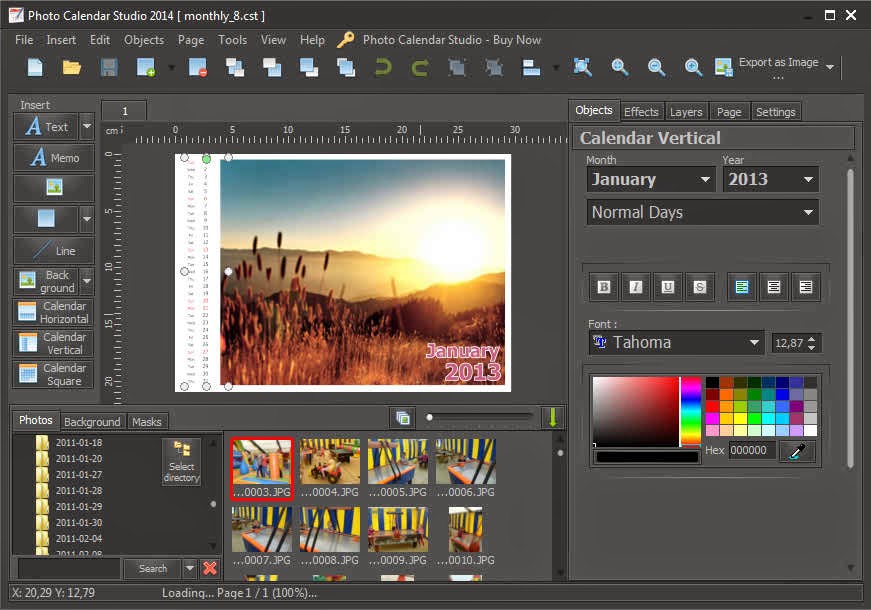This screenshot has width=871, height=610.
Task: Click the New document toolbar icon
Action: point(36,67)
